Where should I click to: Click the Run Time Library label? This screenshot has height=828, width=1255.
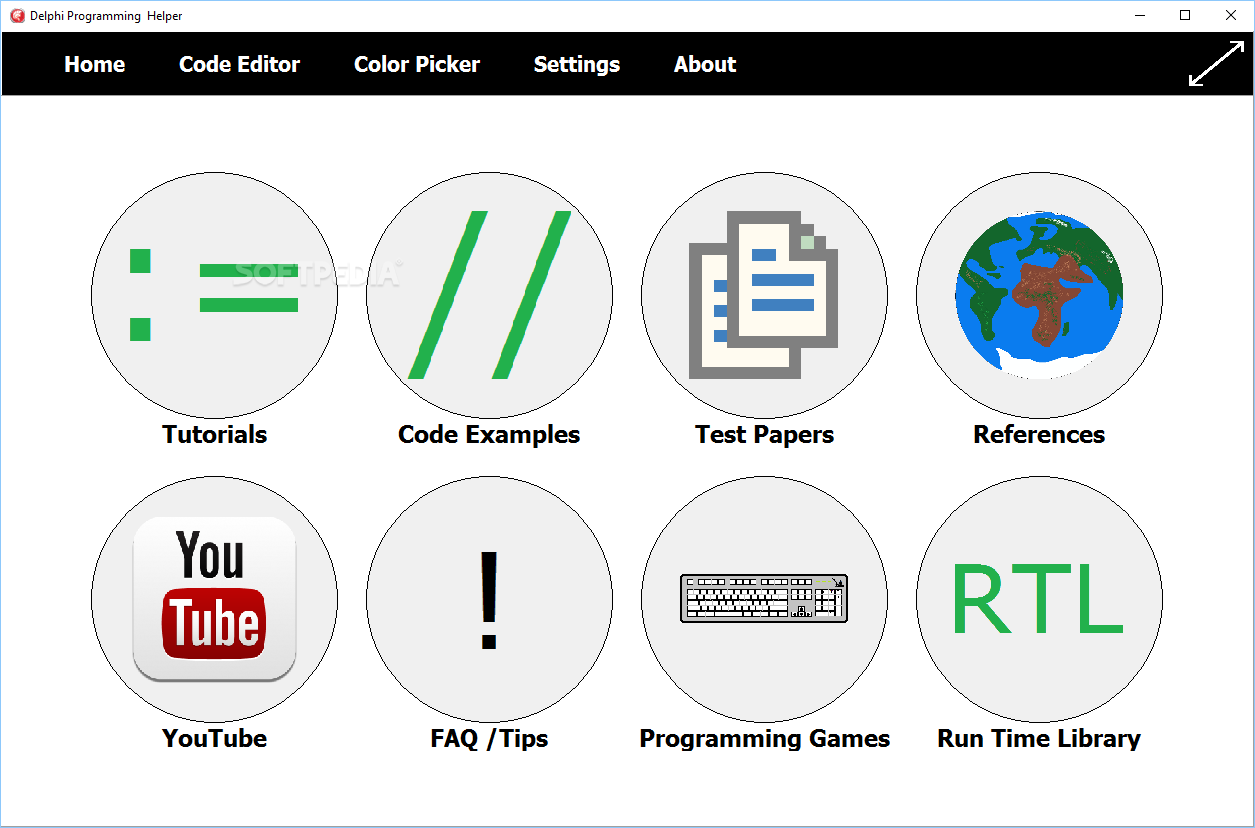click(1039, 739)
